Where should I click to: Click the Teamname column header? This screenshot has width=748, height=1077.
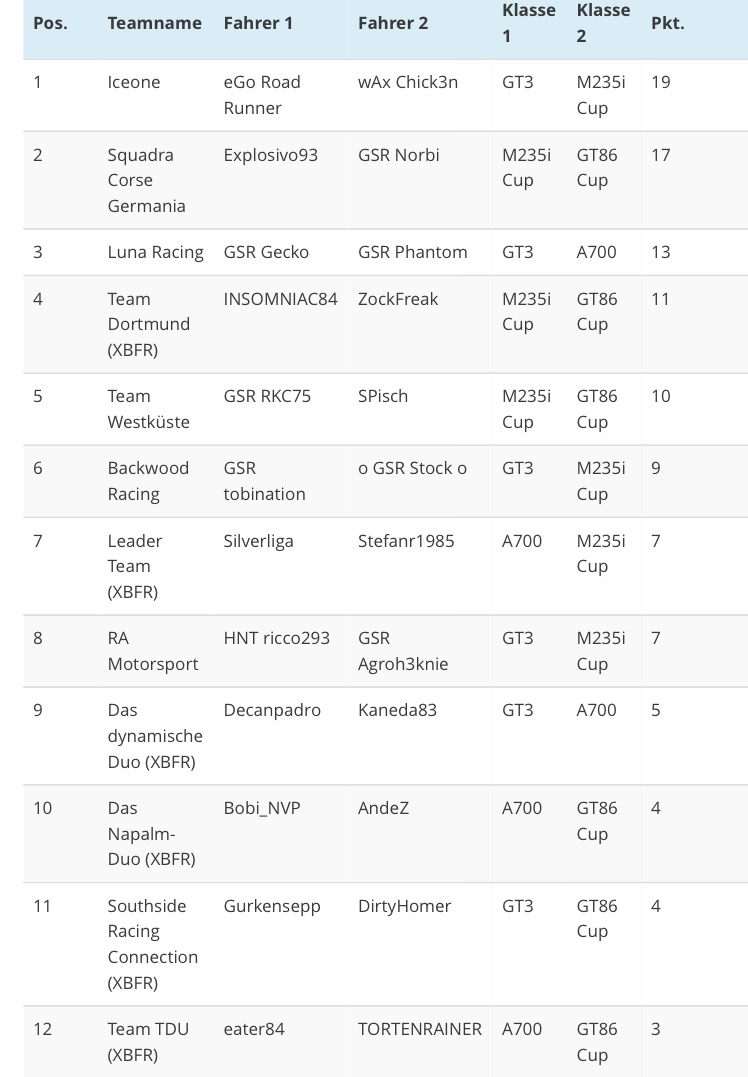[154, 22]
